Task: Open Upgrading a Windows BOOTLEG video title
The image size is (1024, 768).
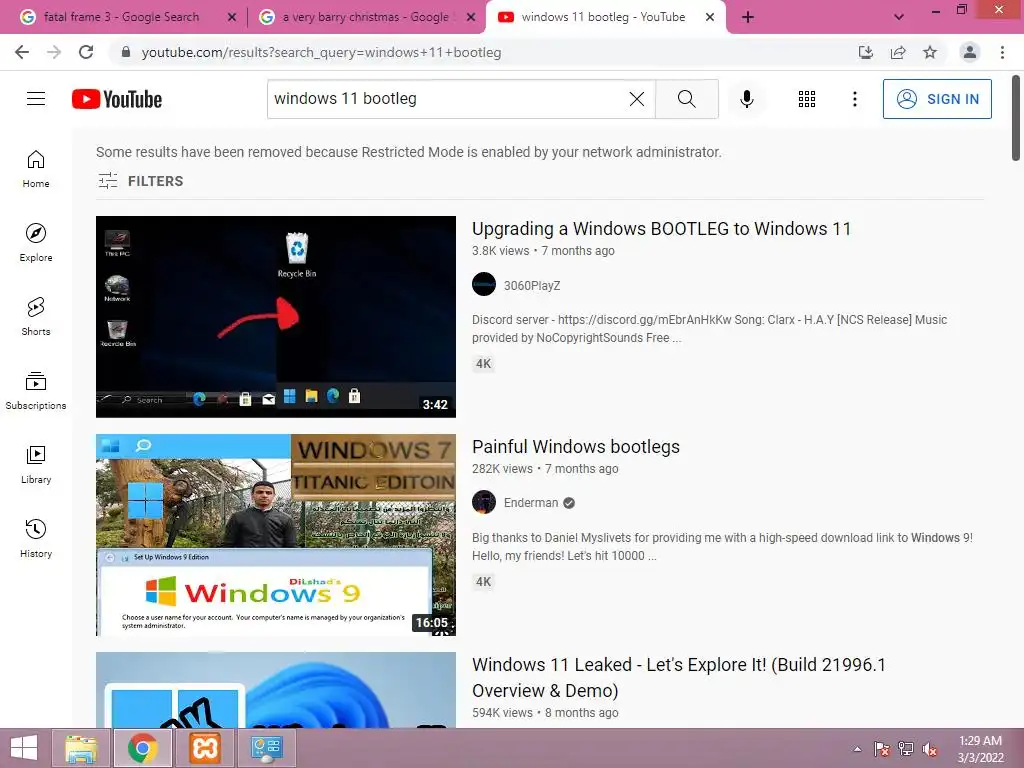Action: [x=662, y=229]
